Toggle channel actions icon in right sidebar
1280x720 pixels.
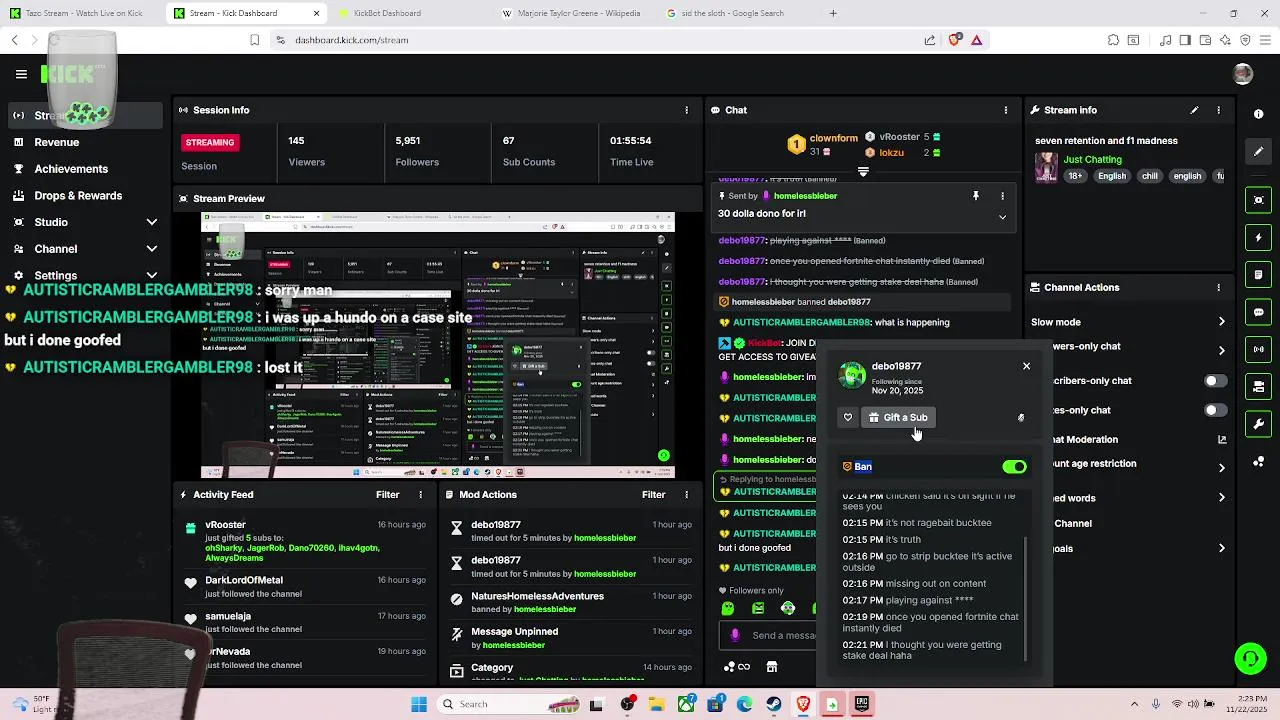(x=1259, y=387)
